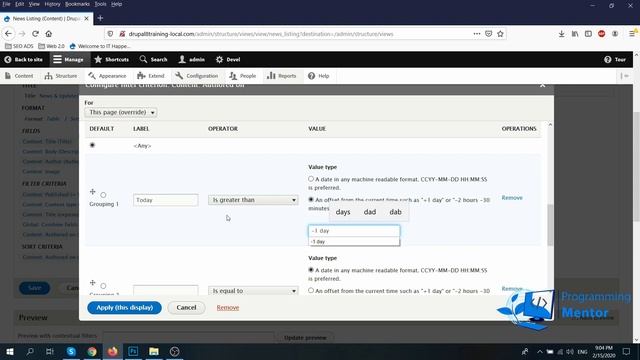Screen dimensions: 640x360
Task: Go back with the browser back arrow
Action: point(8,34)
